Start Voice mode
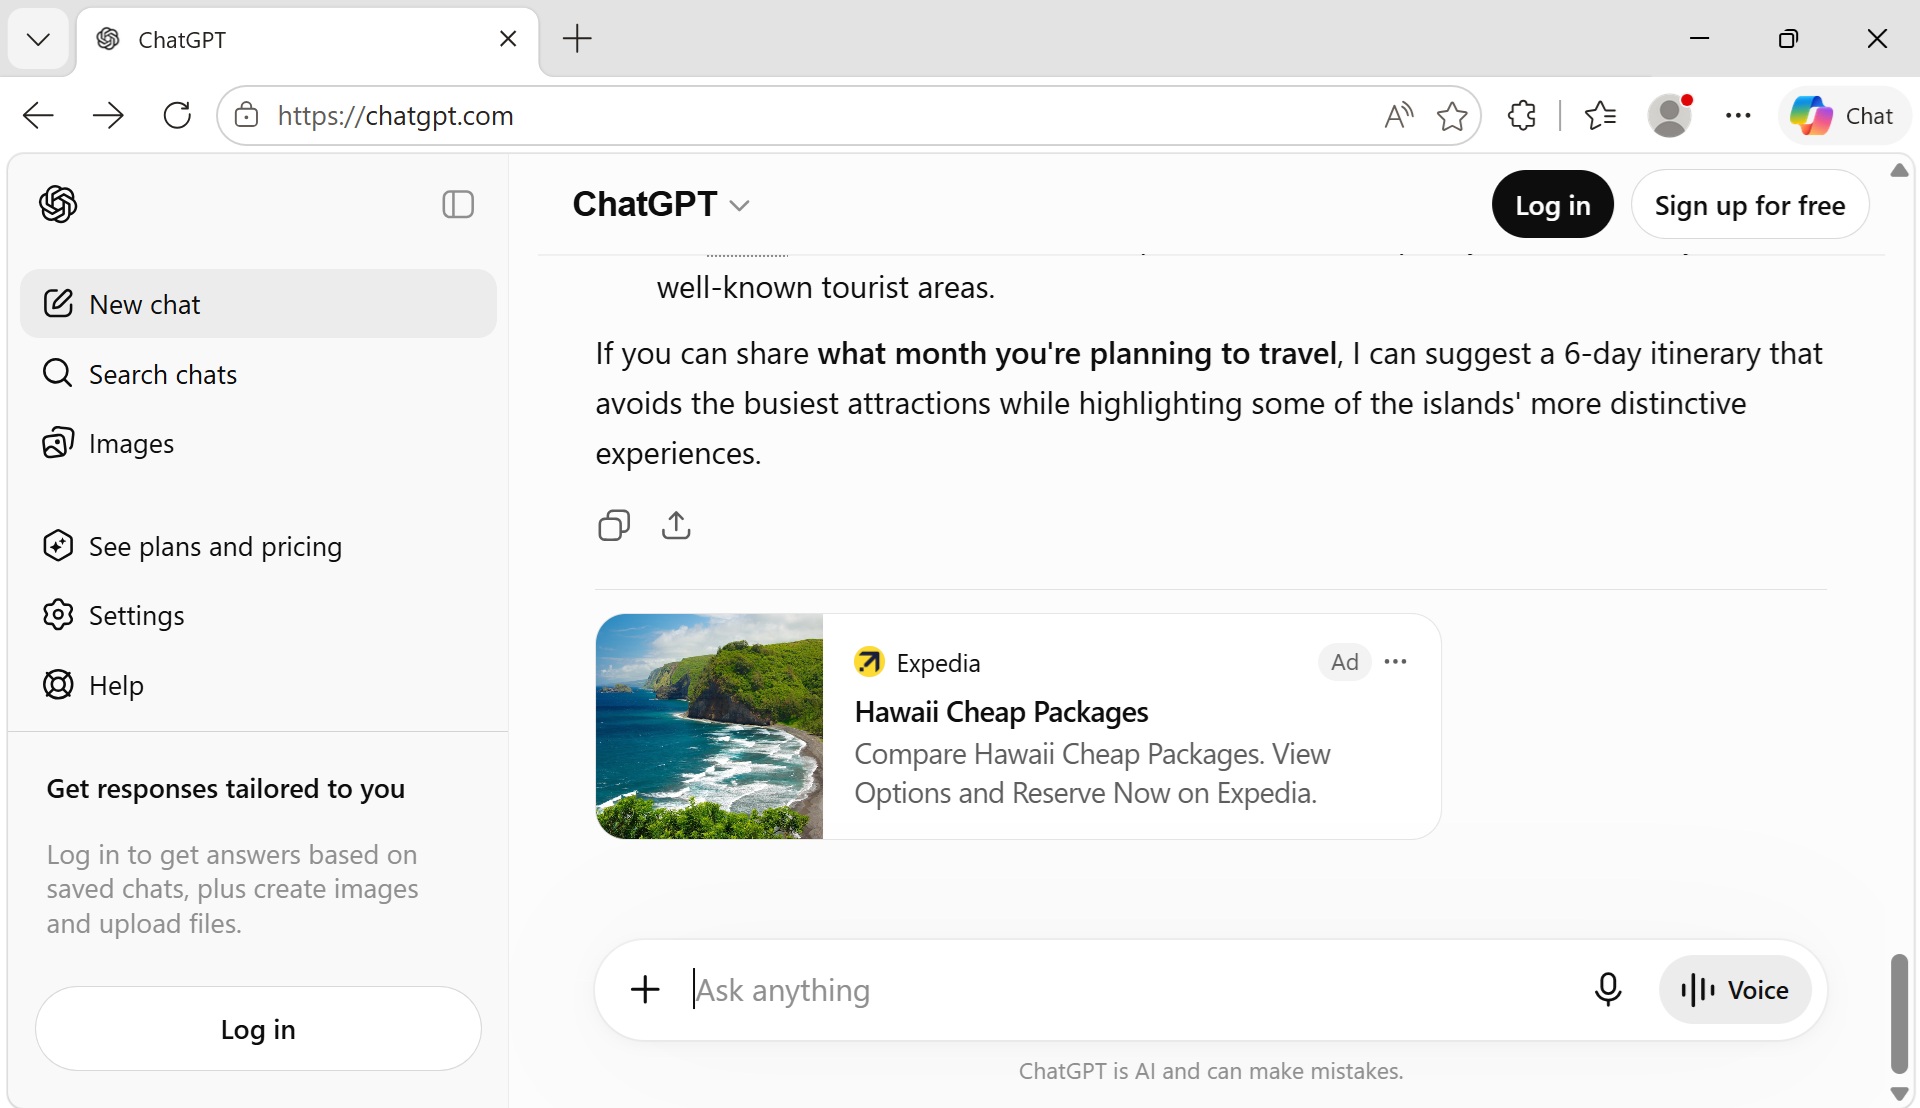1920x1108 pixels. 1735,990
